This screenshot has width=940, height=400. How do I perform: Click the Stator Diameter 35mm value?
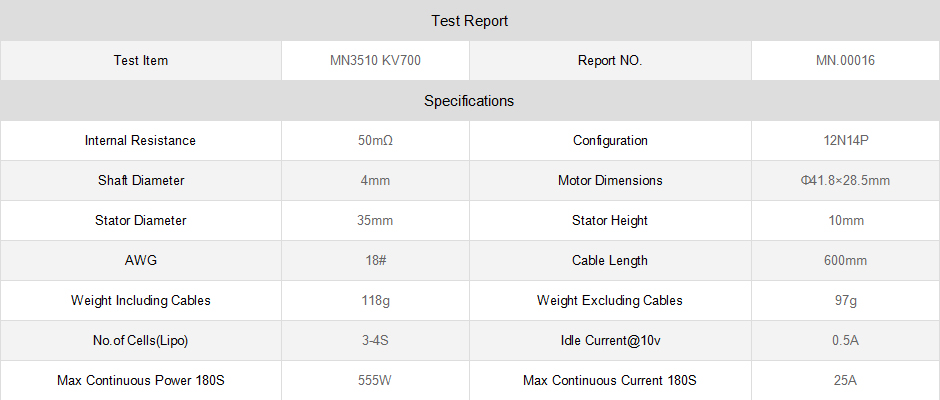pos(375,221)
